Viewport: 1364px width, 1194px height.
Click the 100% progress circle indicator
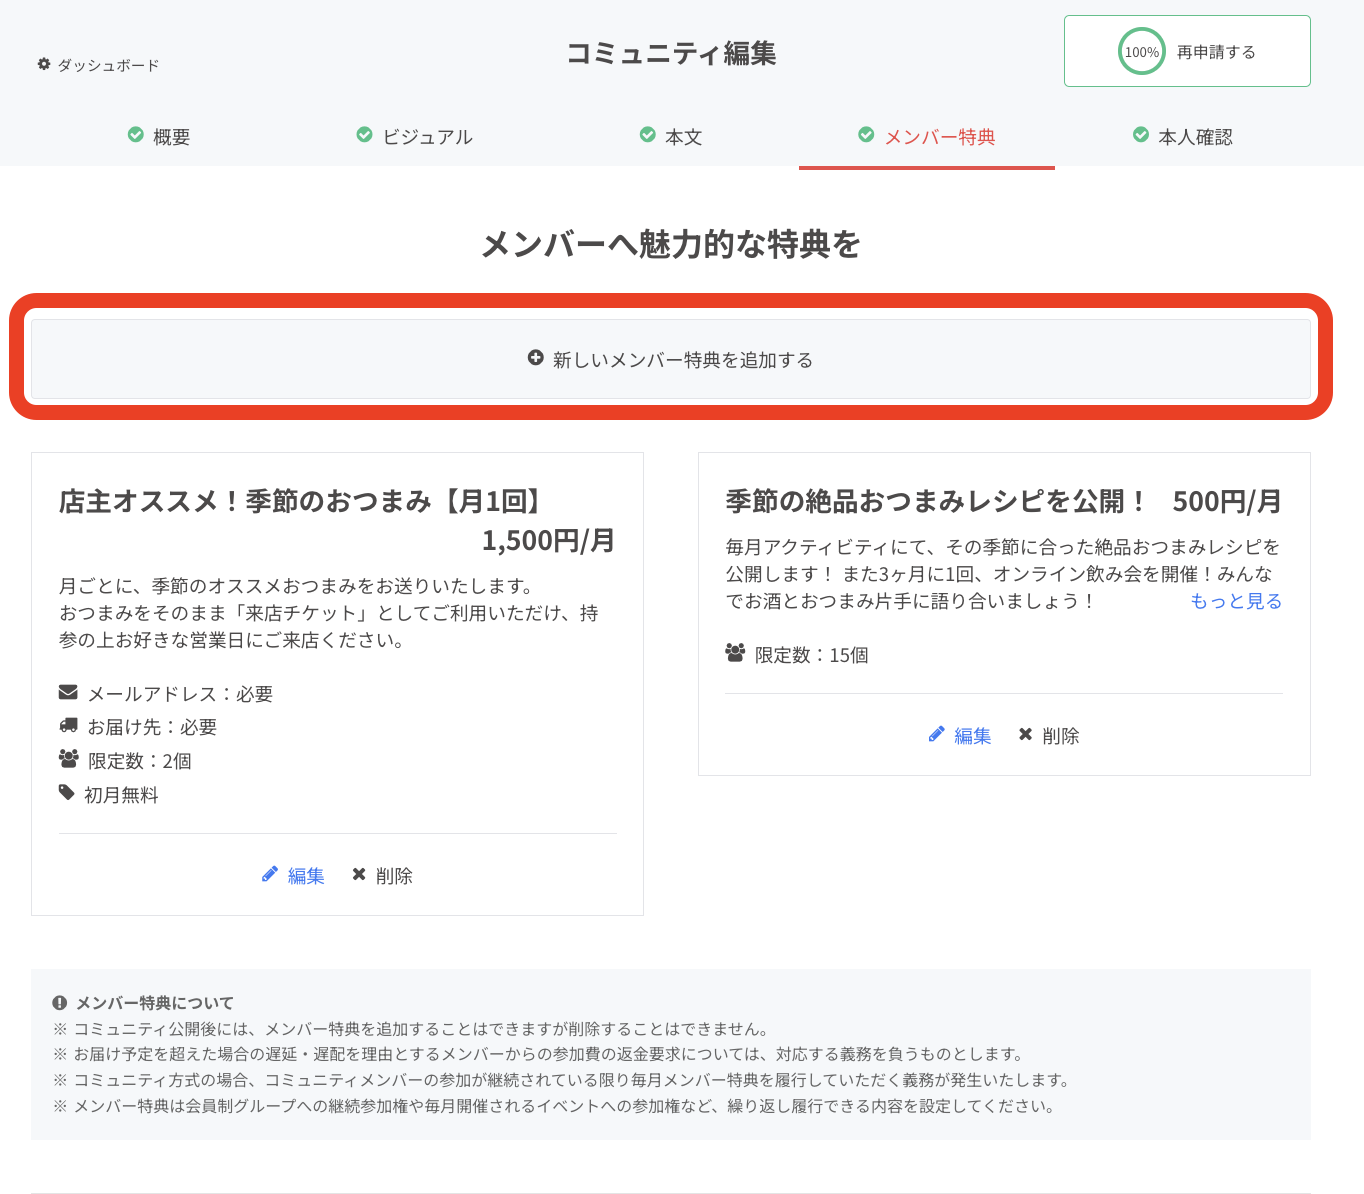click(1141, 52)
